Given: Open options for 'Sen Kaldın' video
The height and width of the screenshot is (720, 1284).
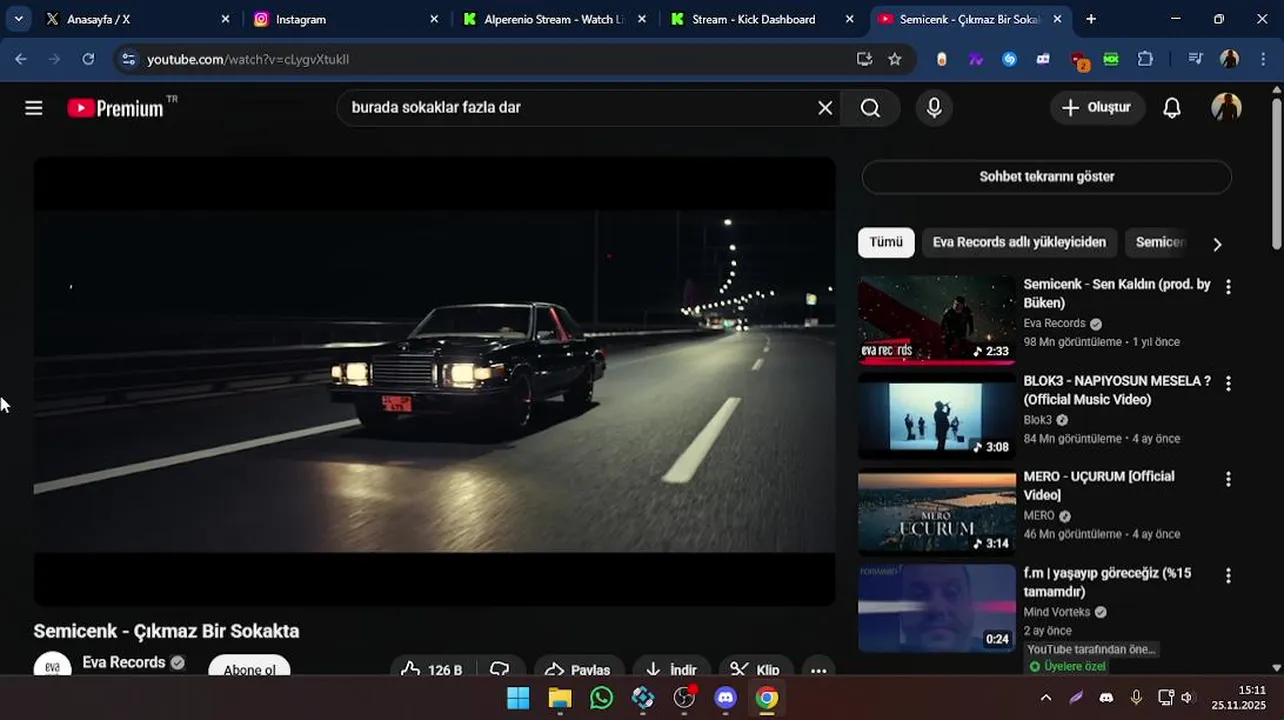Looking at the screenshot, I should [1228, 287].
